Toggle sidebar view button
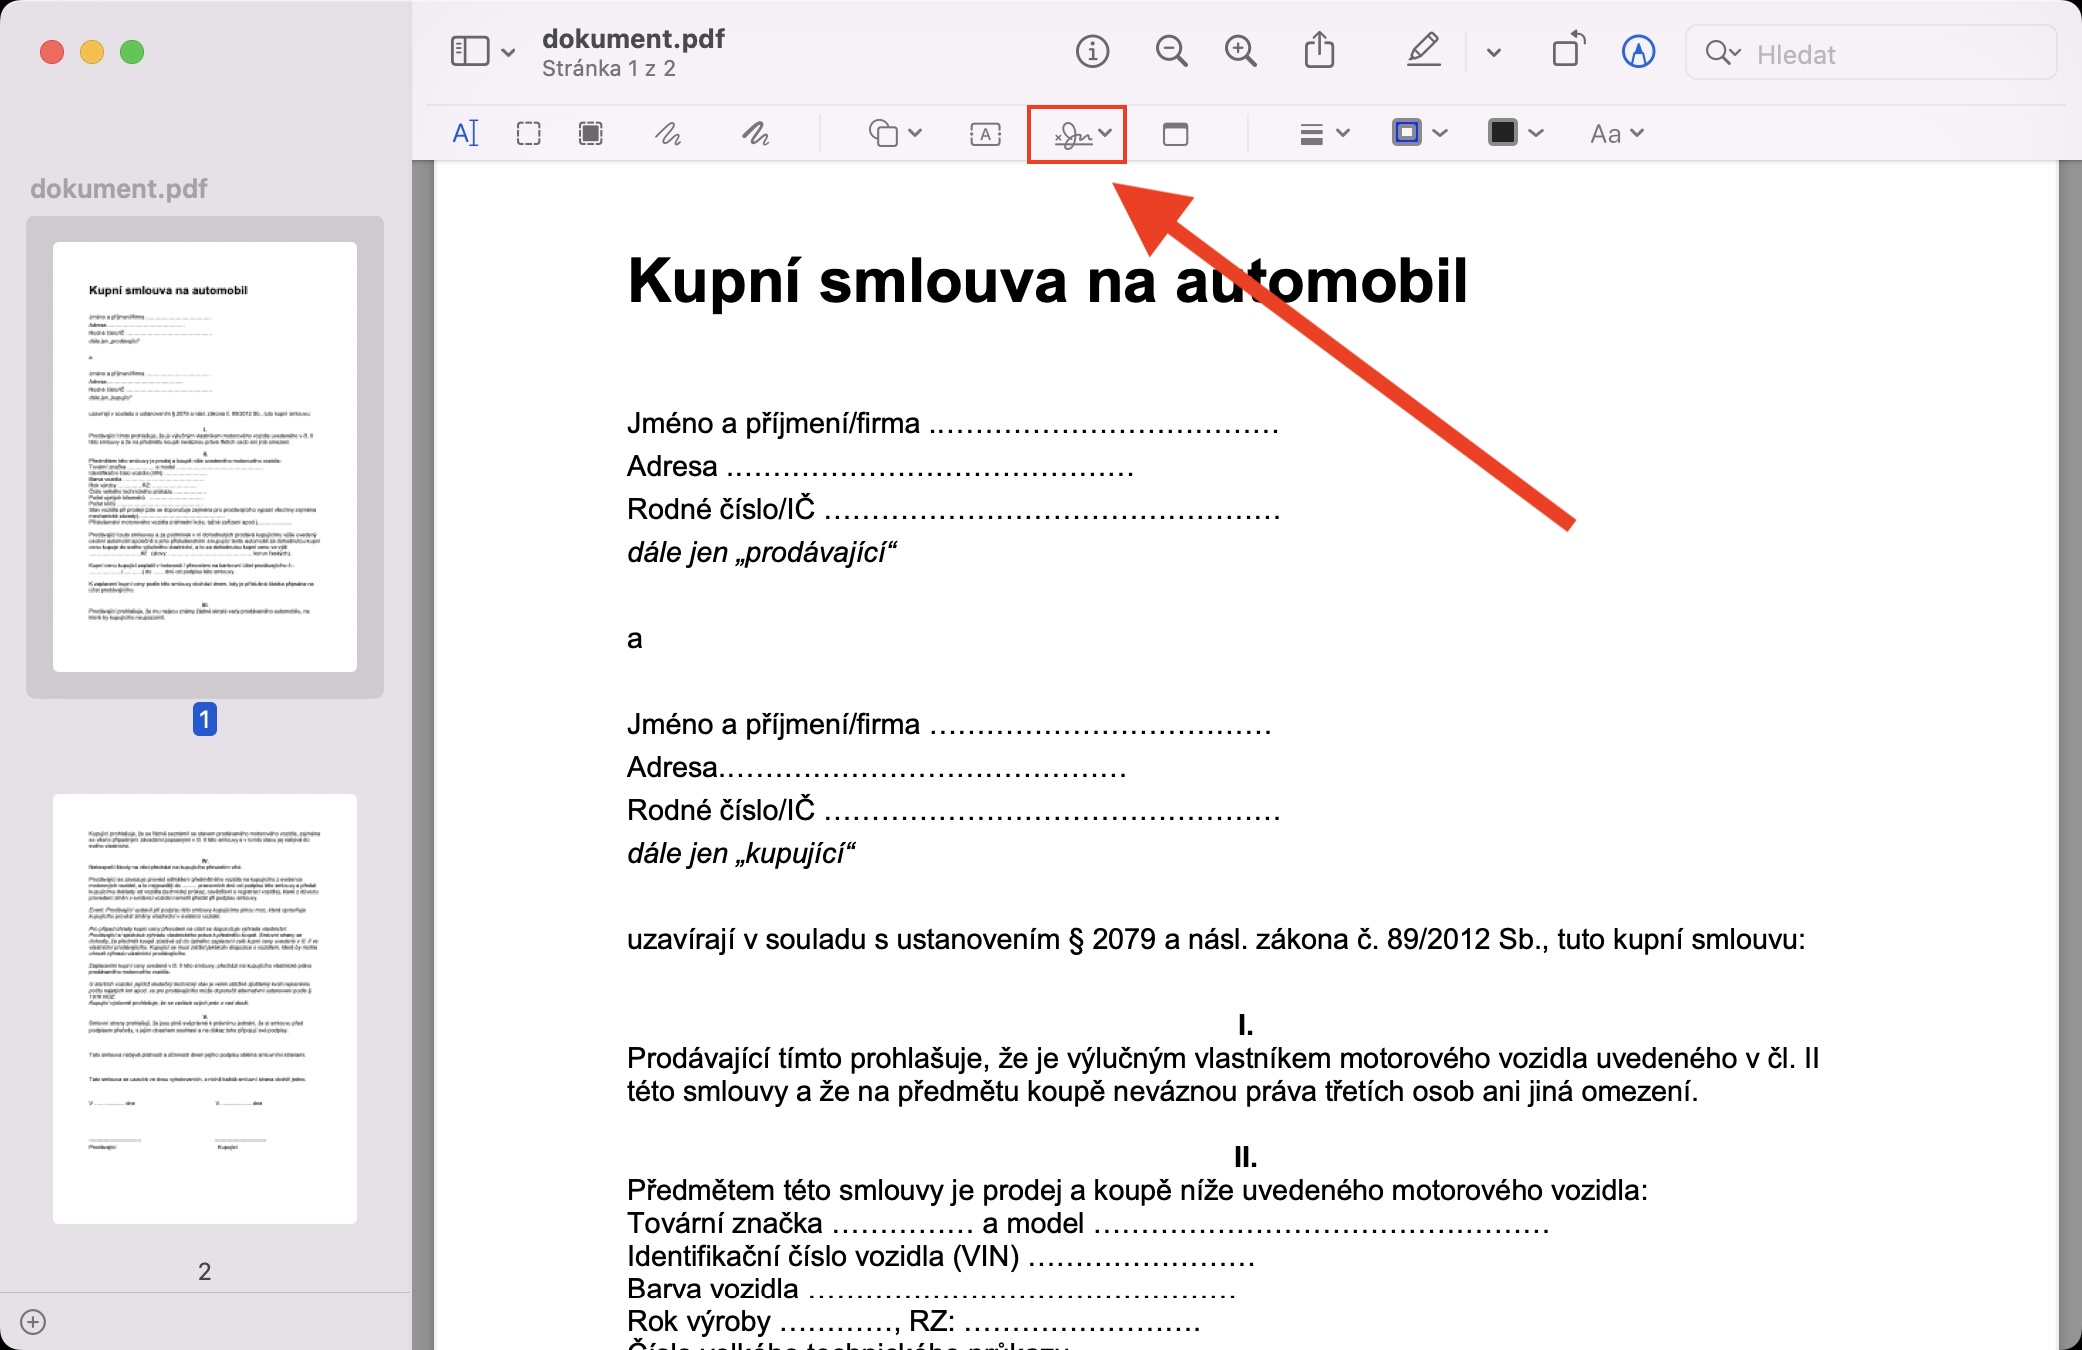2082x1350 pixels. pos(470,51)
